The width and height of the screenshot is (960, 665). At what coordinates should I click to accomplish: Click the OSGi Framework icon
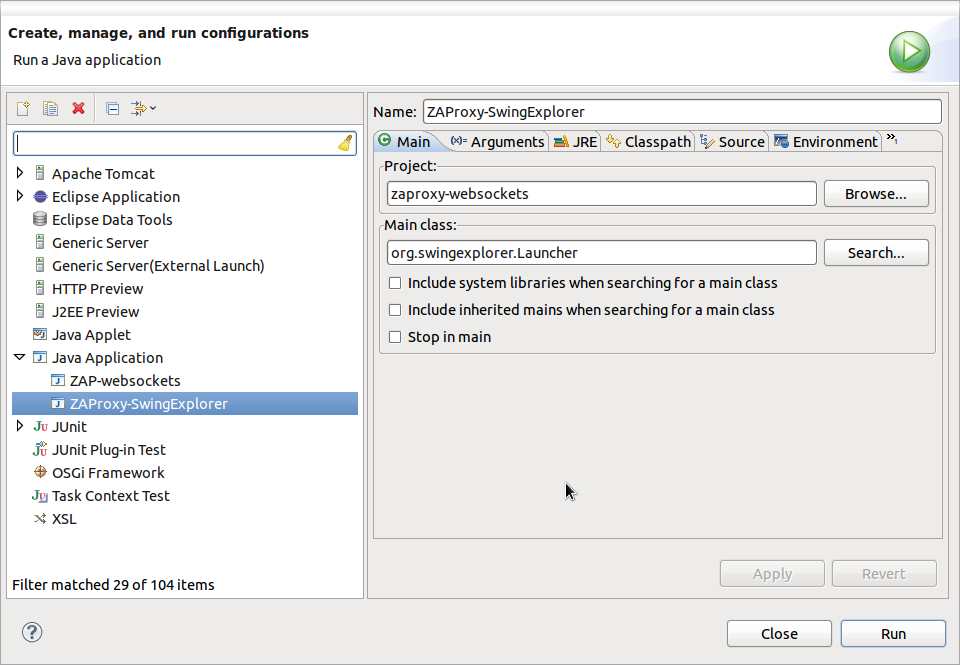click(40, 472)
